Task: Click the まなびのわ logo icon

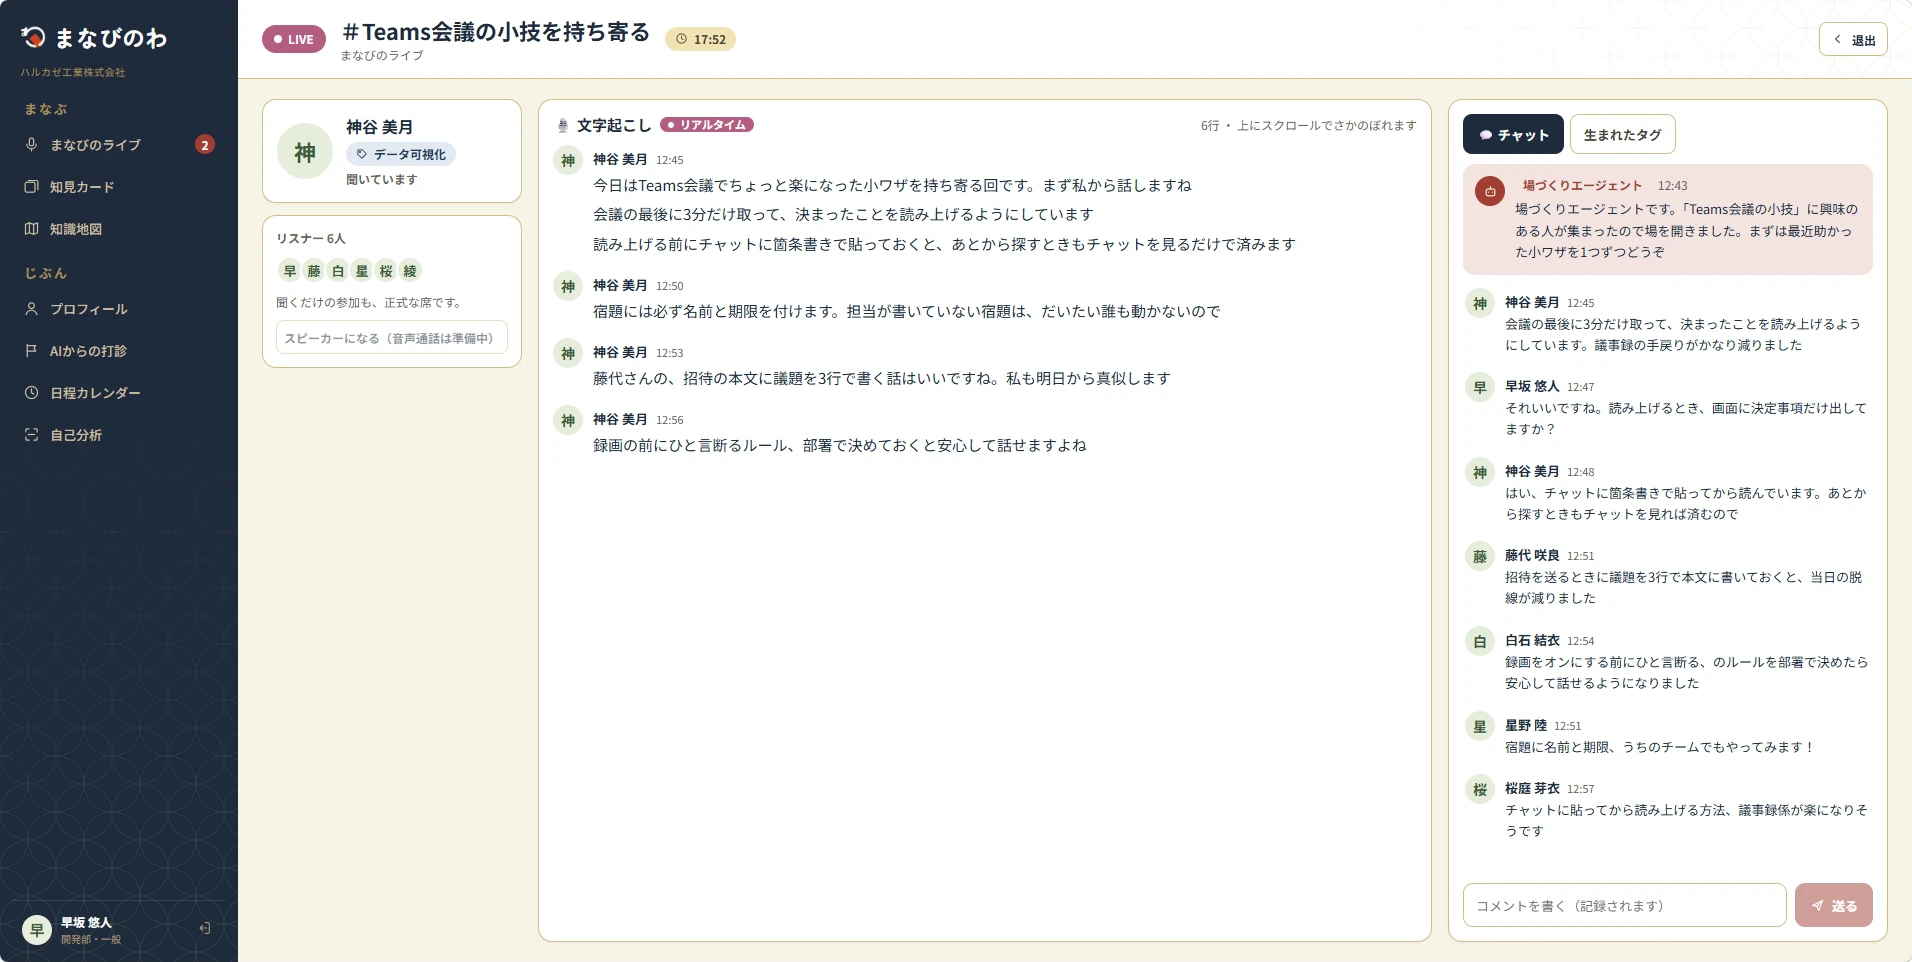Action: (33, 37)
